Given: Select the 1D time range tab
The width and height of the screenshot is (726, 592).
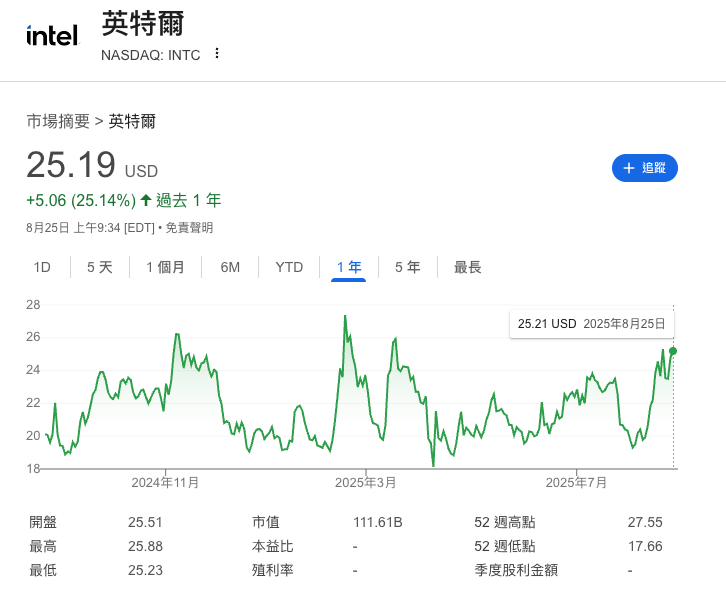Looking at the screenshot, I should pyautogui.click(x=42, y=267).
